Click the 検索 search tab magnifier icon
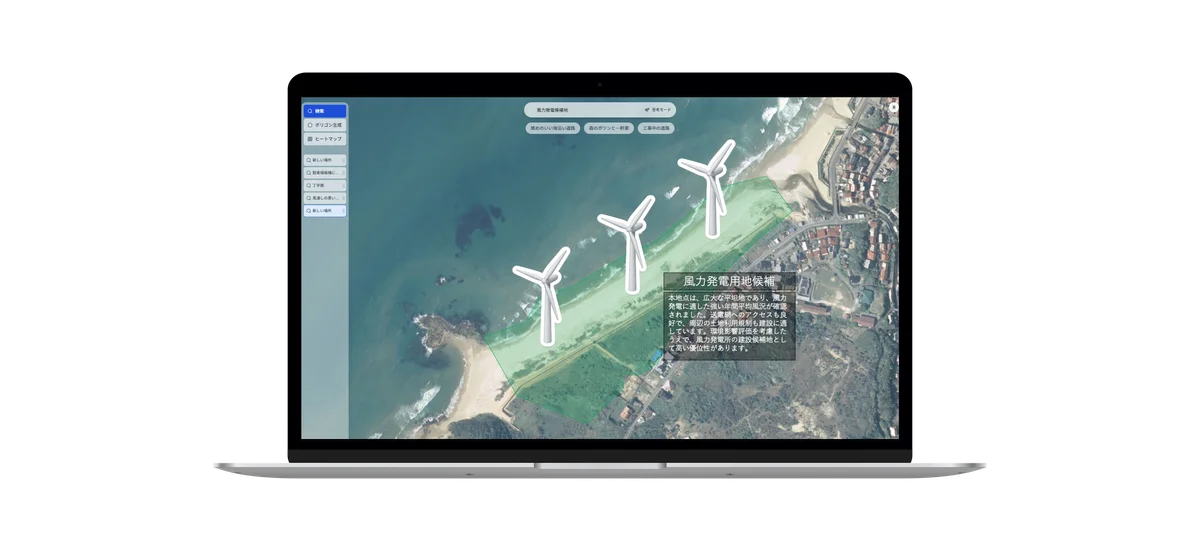 [x=310, y=111]
